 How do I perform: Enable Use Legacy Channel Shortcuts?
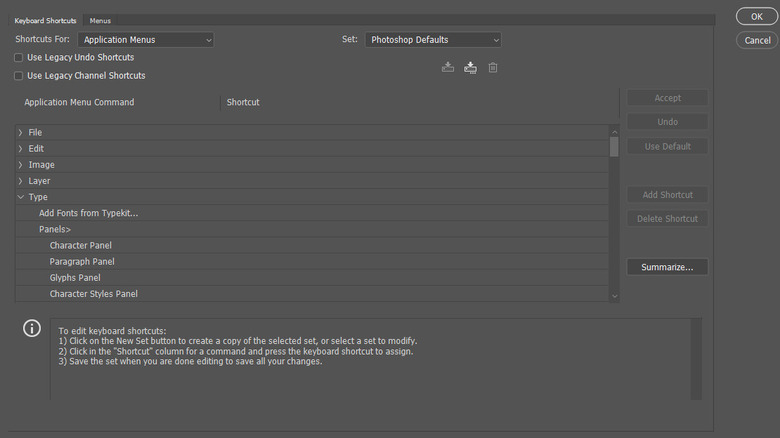[x=19, y=76]
